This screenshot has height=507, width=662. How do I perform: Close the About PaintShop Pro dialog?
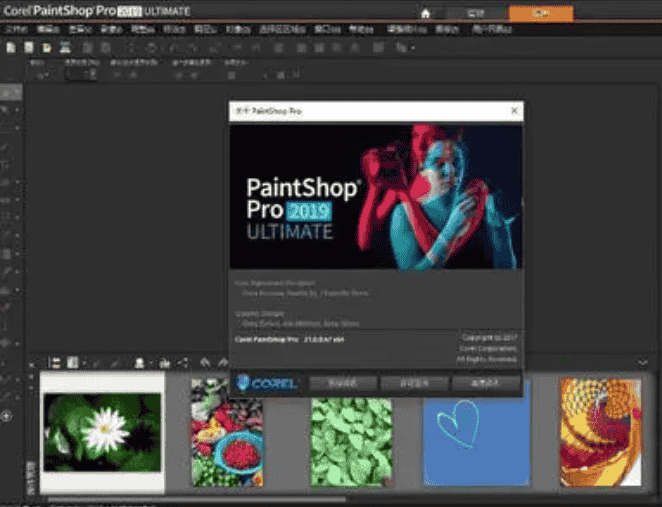coord(514,111)
